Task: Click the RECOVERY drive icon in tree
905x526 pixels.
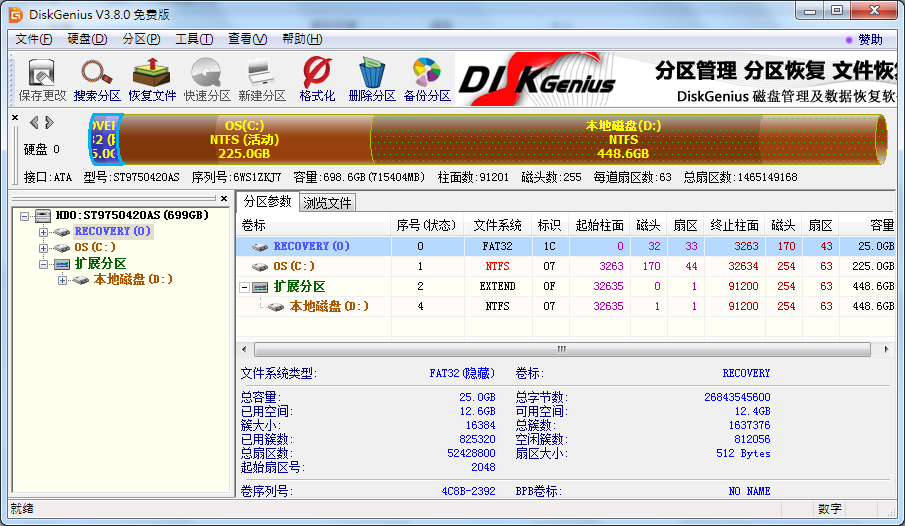Action: 62,232
